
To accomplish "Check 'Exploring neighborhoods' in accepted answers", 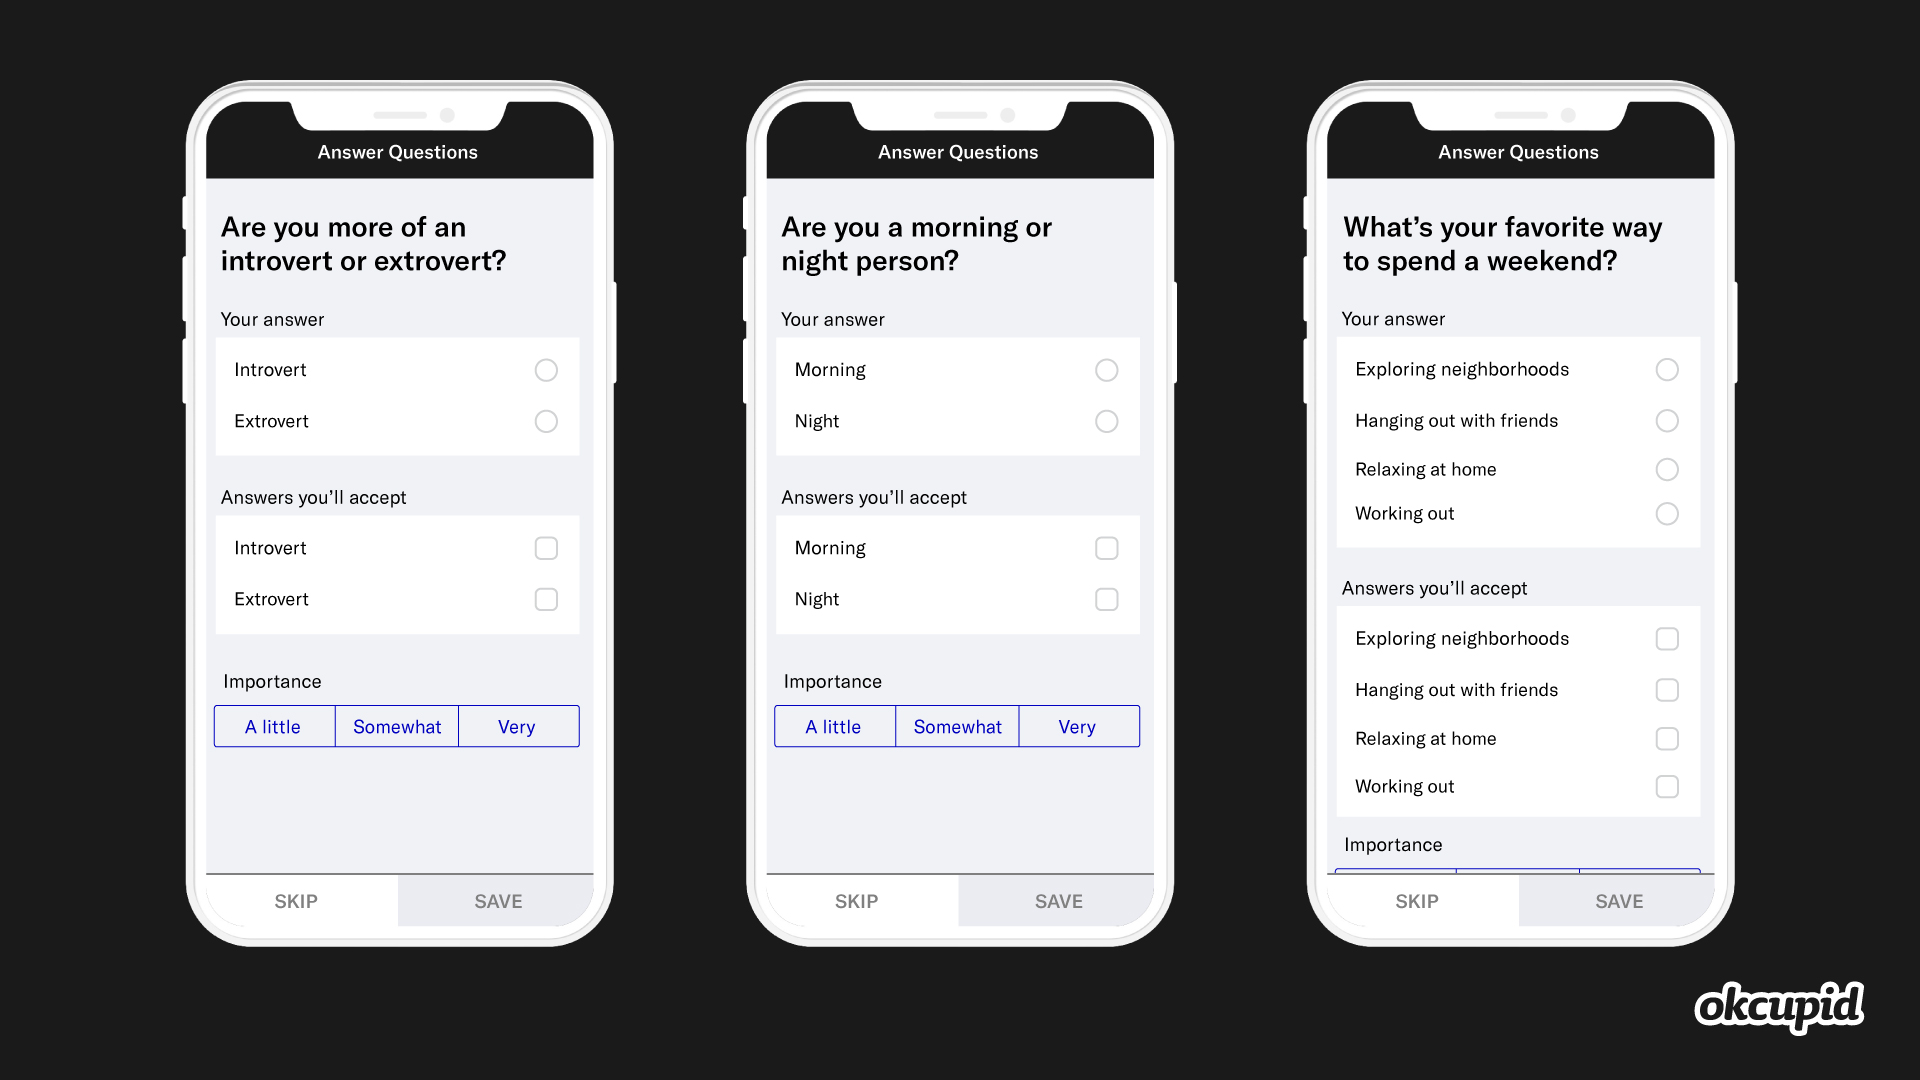I will coord(1665,638).
